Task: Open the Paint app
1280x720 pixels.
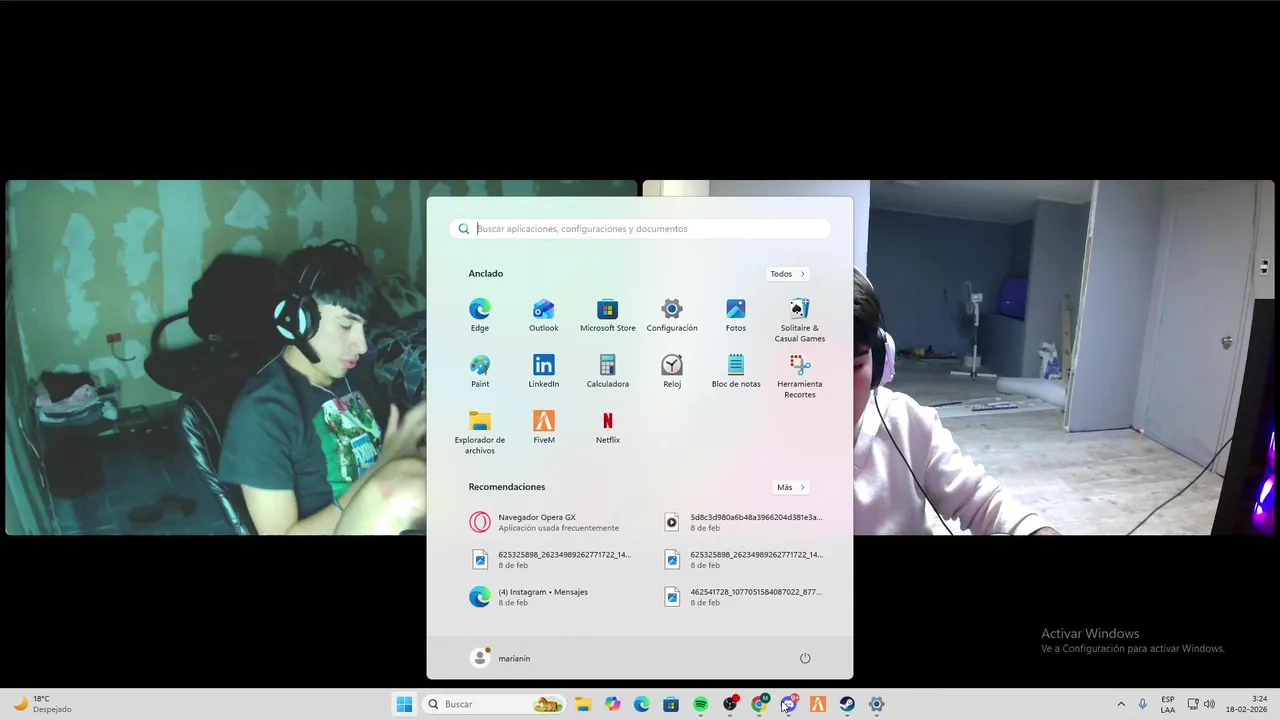Action: point(480,370)
